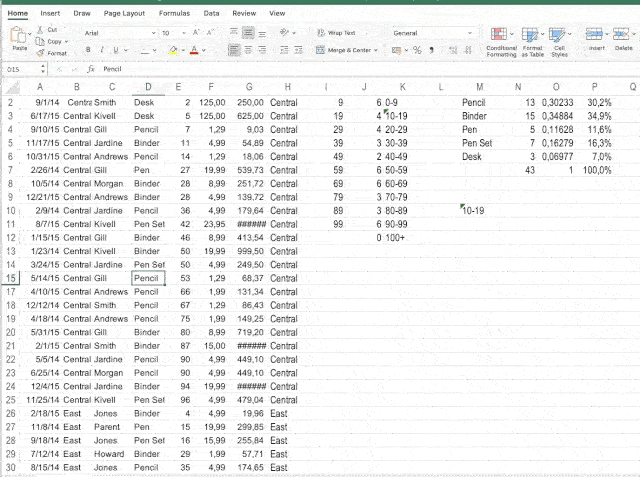Screen dimensions: 640x477
Task: Click the select all corner triangle
Action: 12,87
